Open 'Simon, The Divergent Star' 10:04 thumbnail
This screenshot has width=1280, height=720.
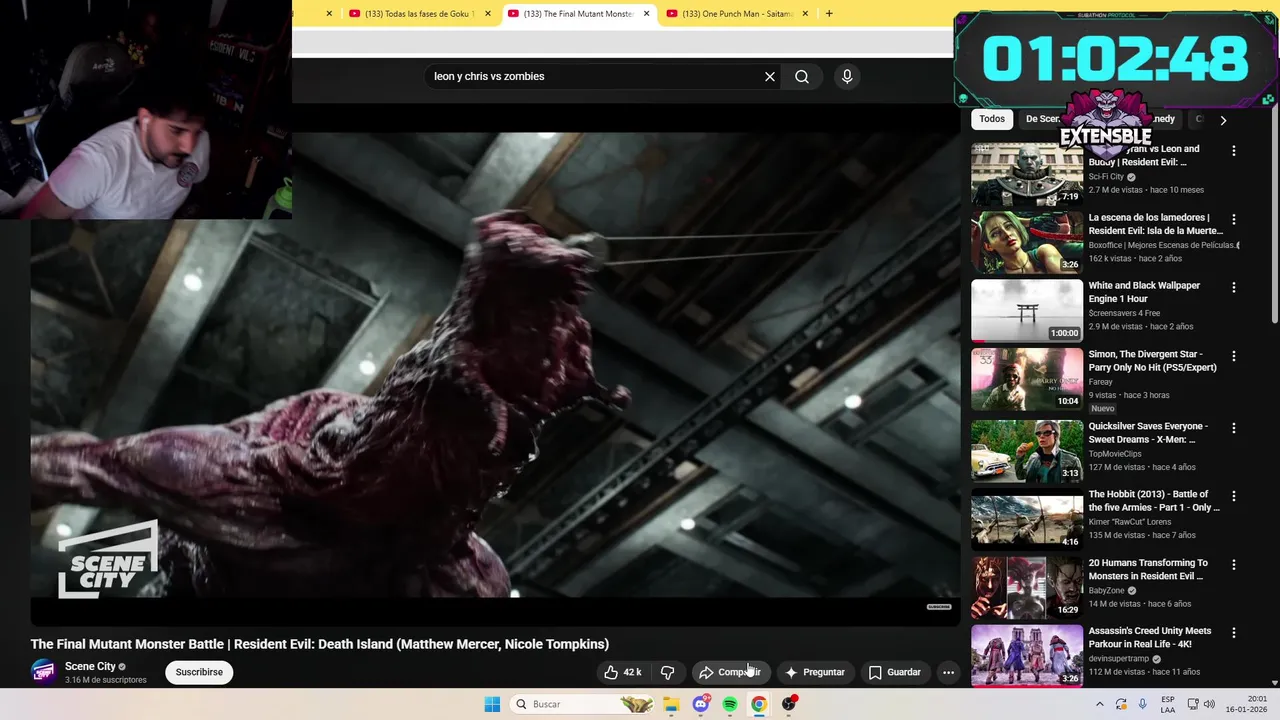click(x=1027, y=379)
